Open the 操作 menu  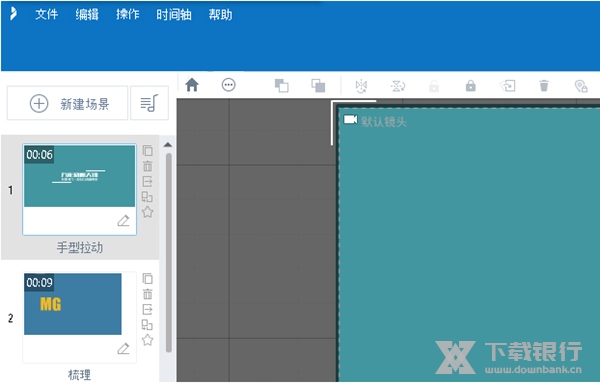point(127,15)
